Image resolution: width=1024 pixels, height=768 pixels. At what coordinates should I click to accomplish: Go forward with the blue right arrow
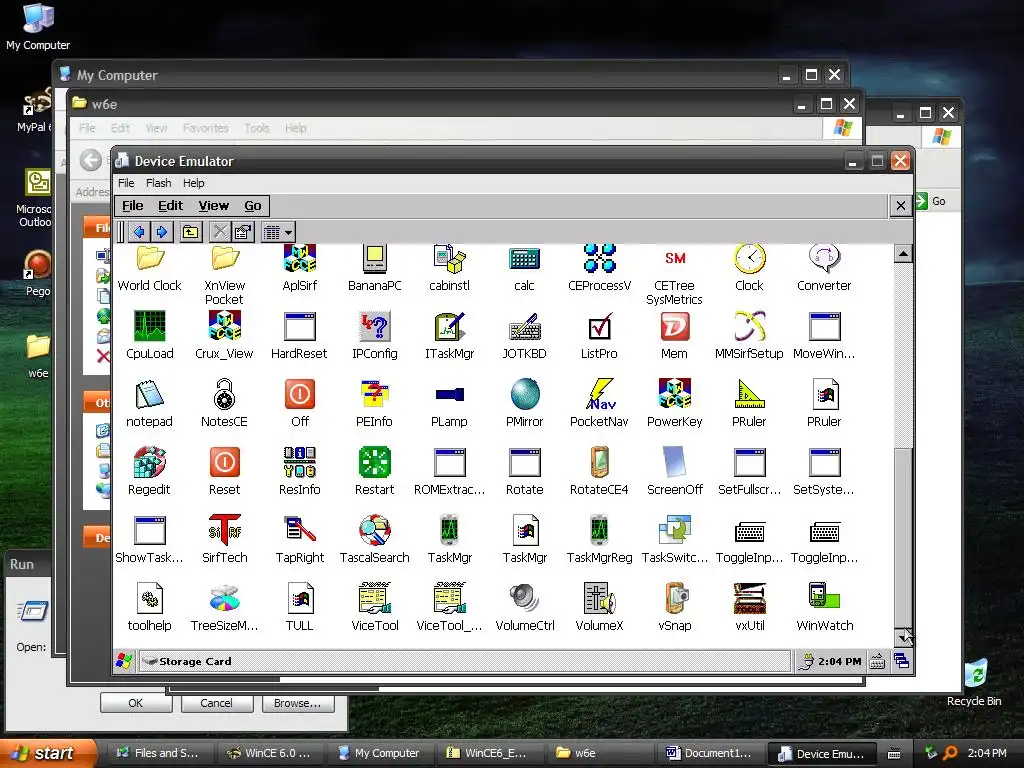[x=162, y=232]
